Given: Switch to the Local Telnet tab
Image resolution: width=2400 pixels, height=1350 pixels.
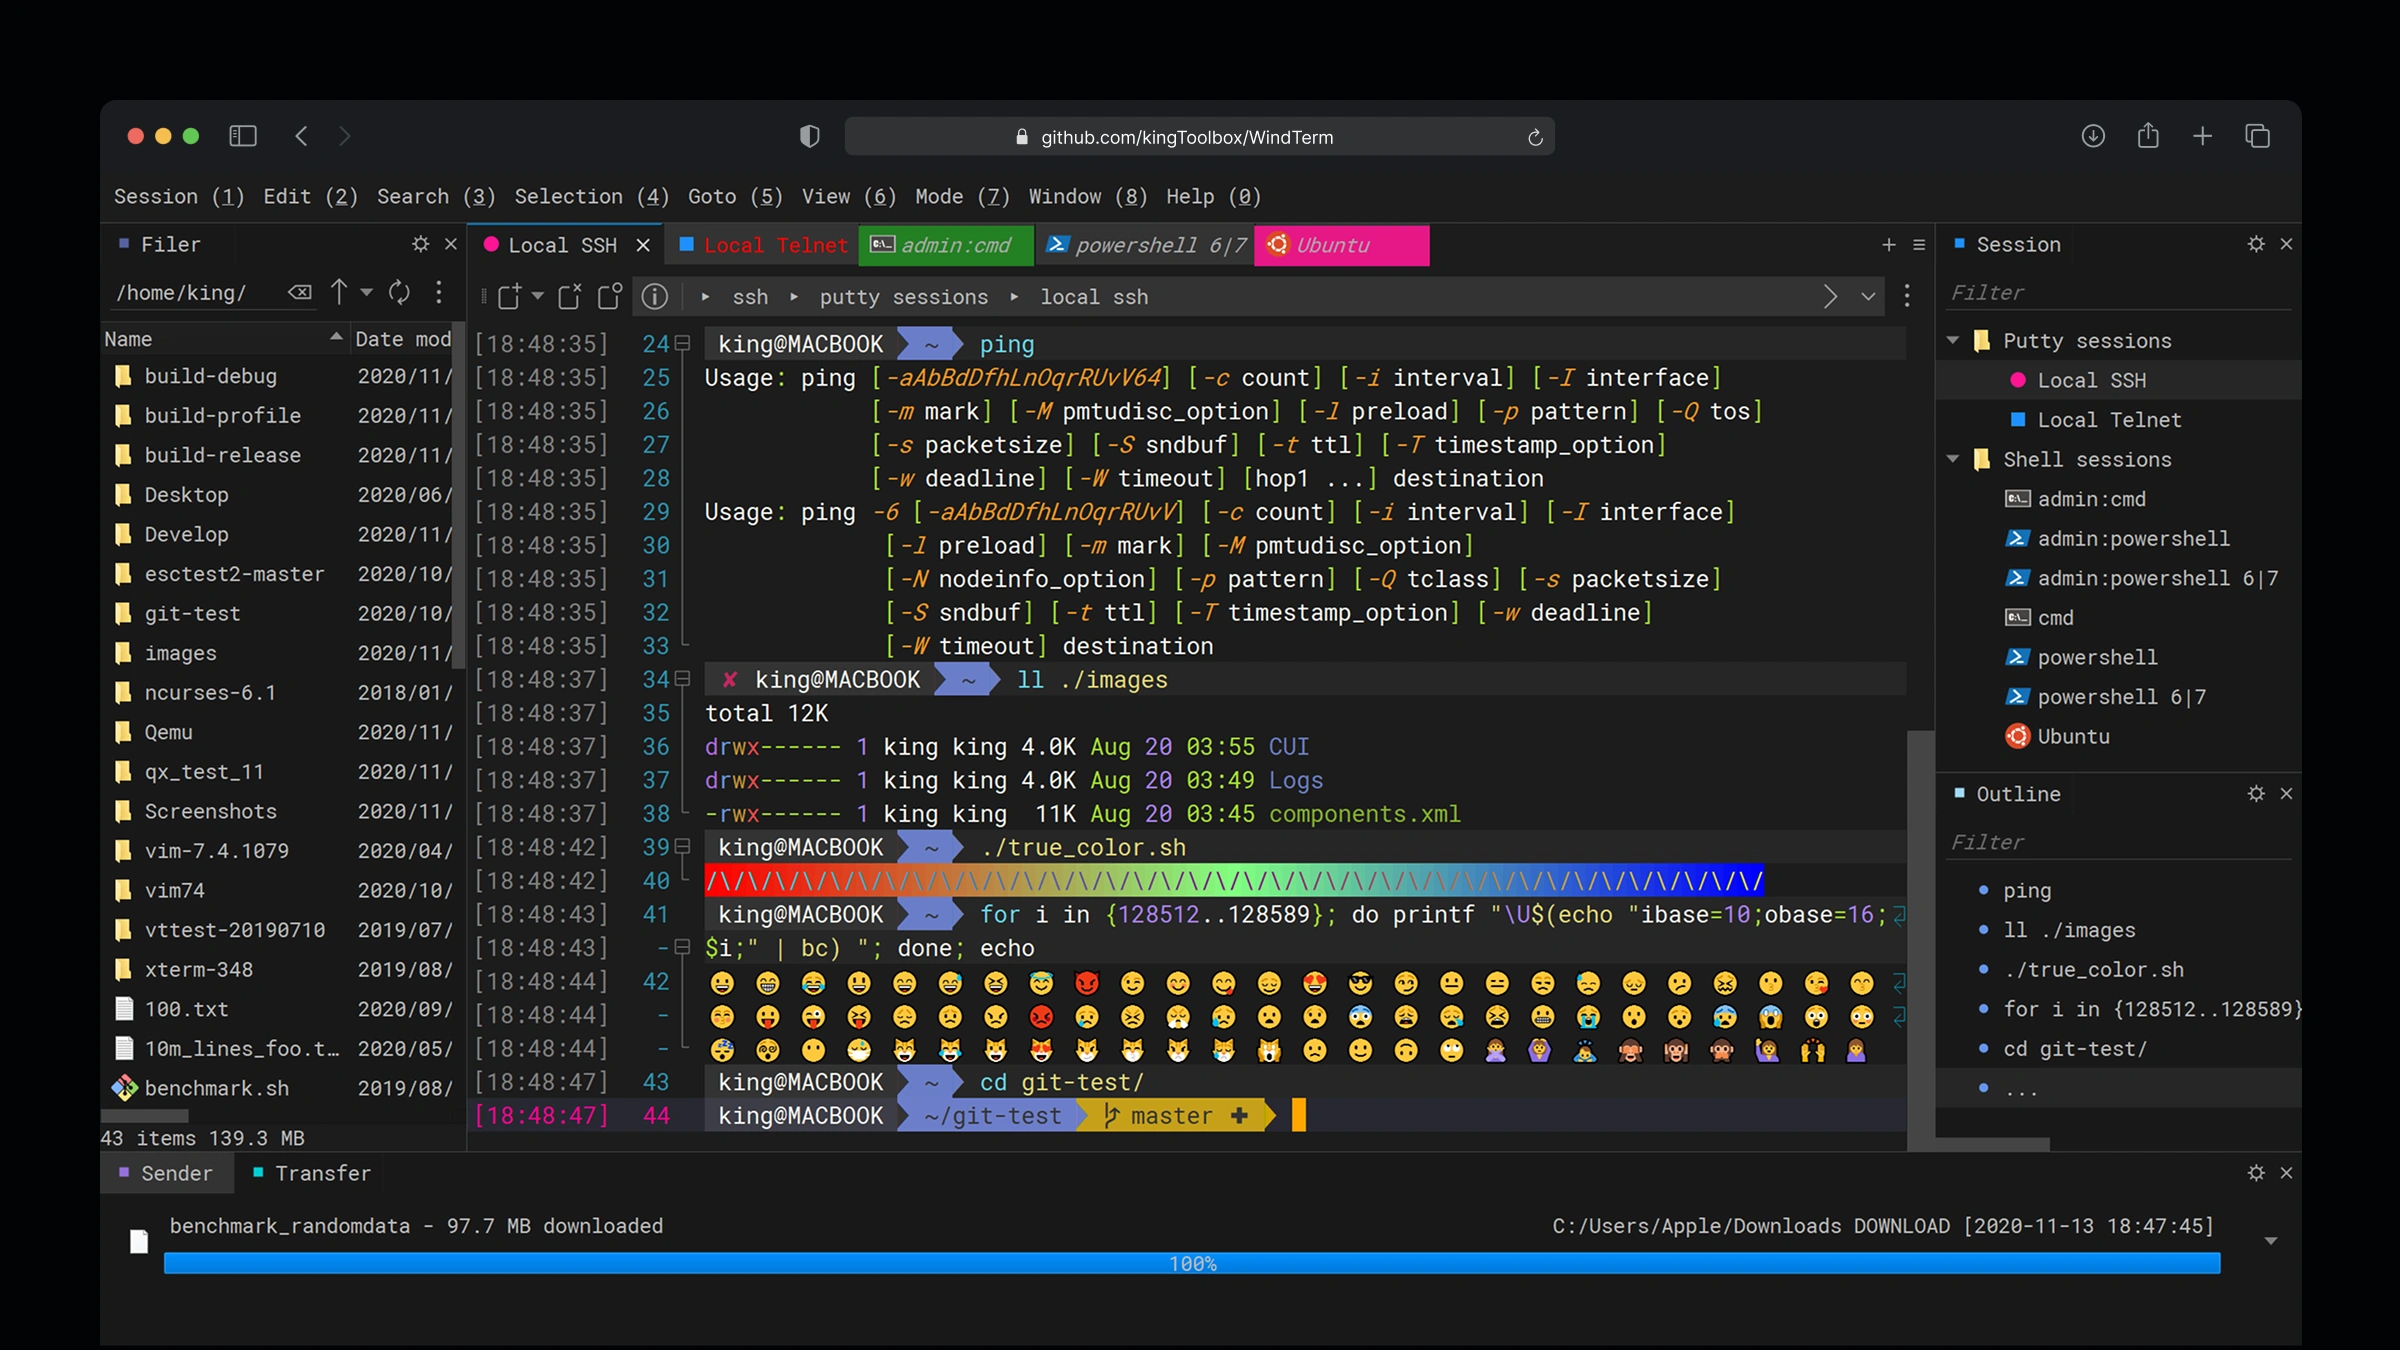Looking at the screenshot, I should [x=763, y=246].
